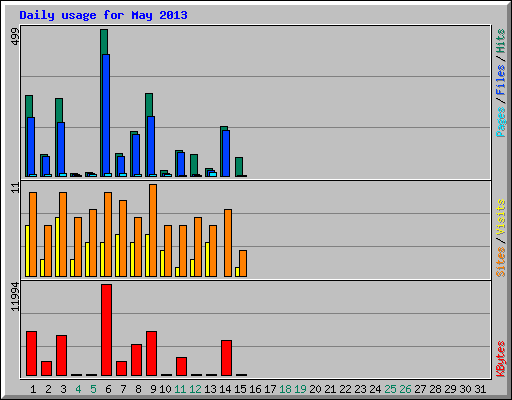Select day label 17 on the x-axis
This screenshot has height=400, width=512.
[x=270, y=389]
